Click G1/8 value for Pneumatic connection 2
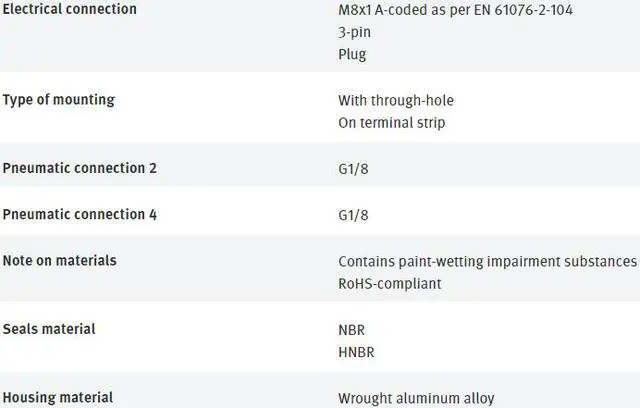The image size is (640, 408). coord(353,169)
